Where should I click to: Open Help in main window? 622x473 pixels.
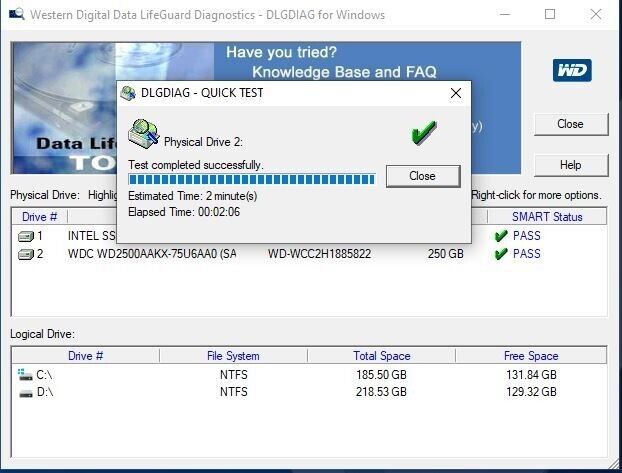click(x=571, y=165)
